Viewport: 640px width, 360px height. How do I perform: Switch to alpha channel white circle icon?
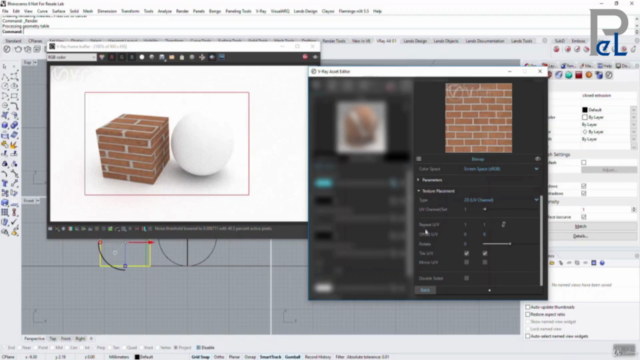click(142, 57)
